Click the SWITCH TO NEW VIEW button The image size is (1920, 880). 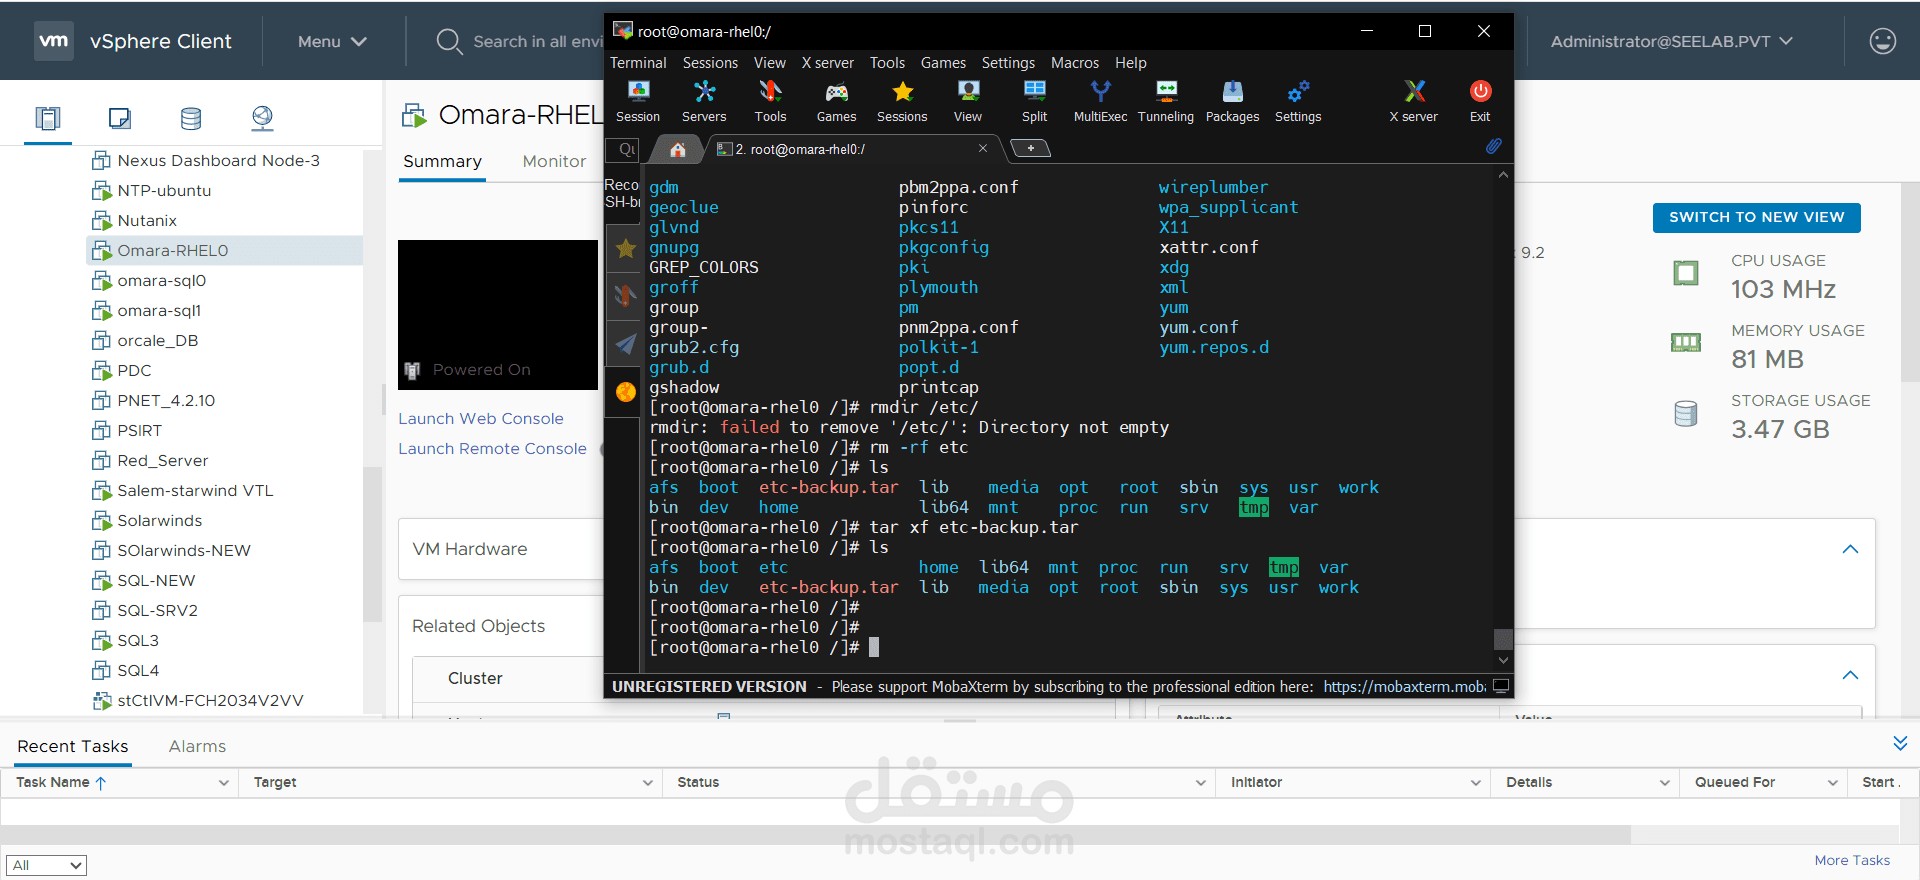1756,217
